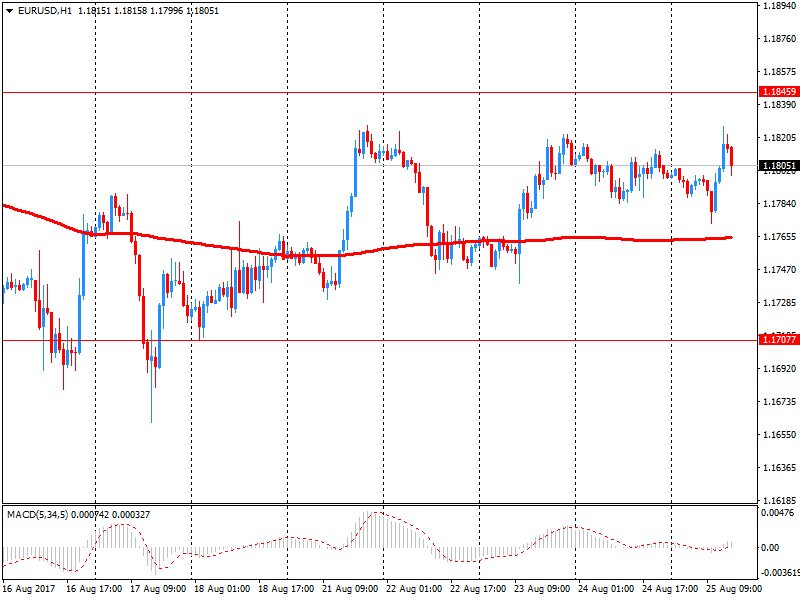Click price axis value 1.16185
The width and height of the screenshot is (800, 600).
pyautogui.click(x=779, y=501)
